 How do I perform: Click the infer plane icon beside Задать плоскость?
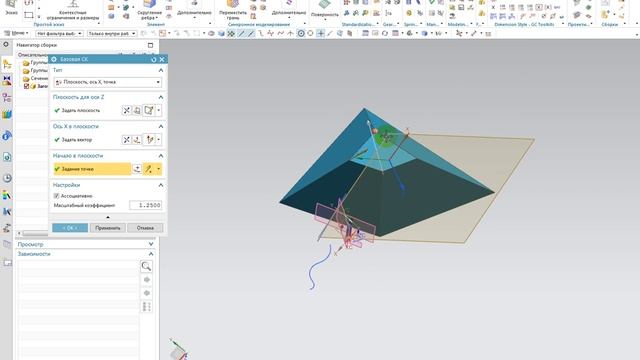pos(149,110)
